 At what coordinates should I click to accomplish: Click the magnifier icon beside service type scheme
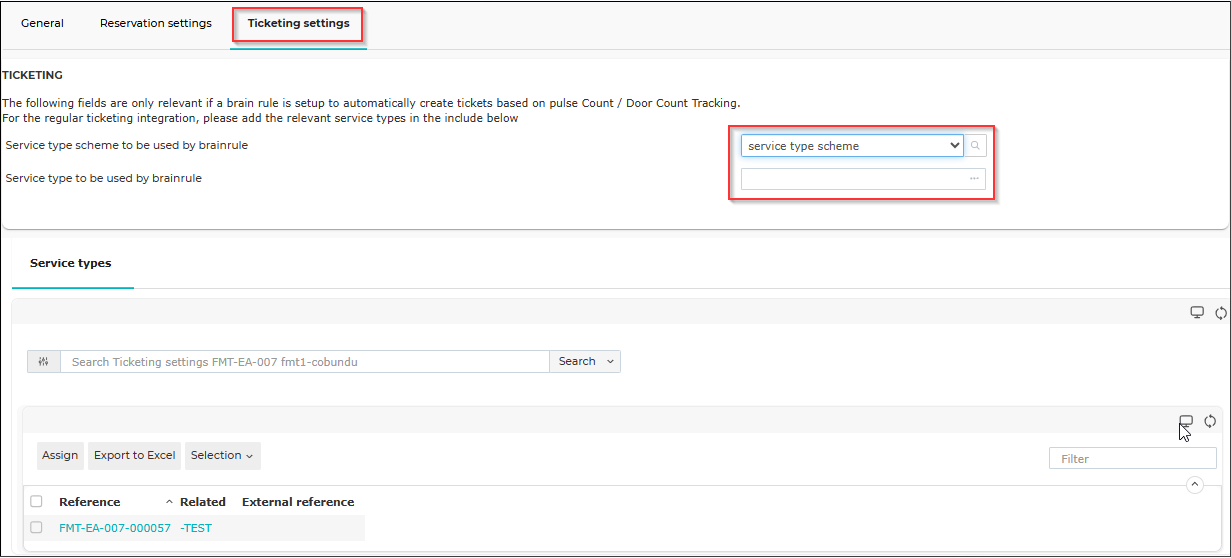coord(975,146)
